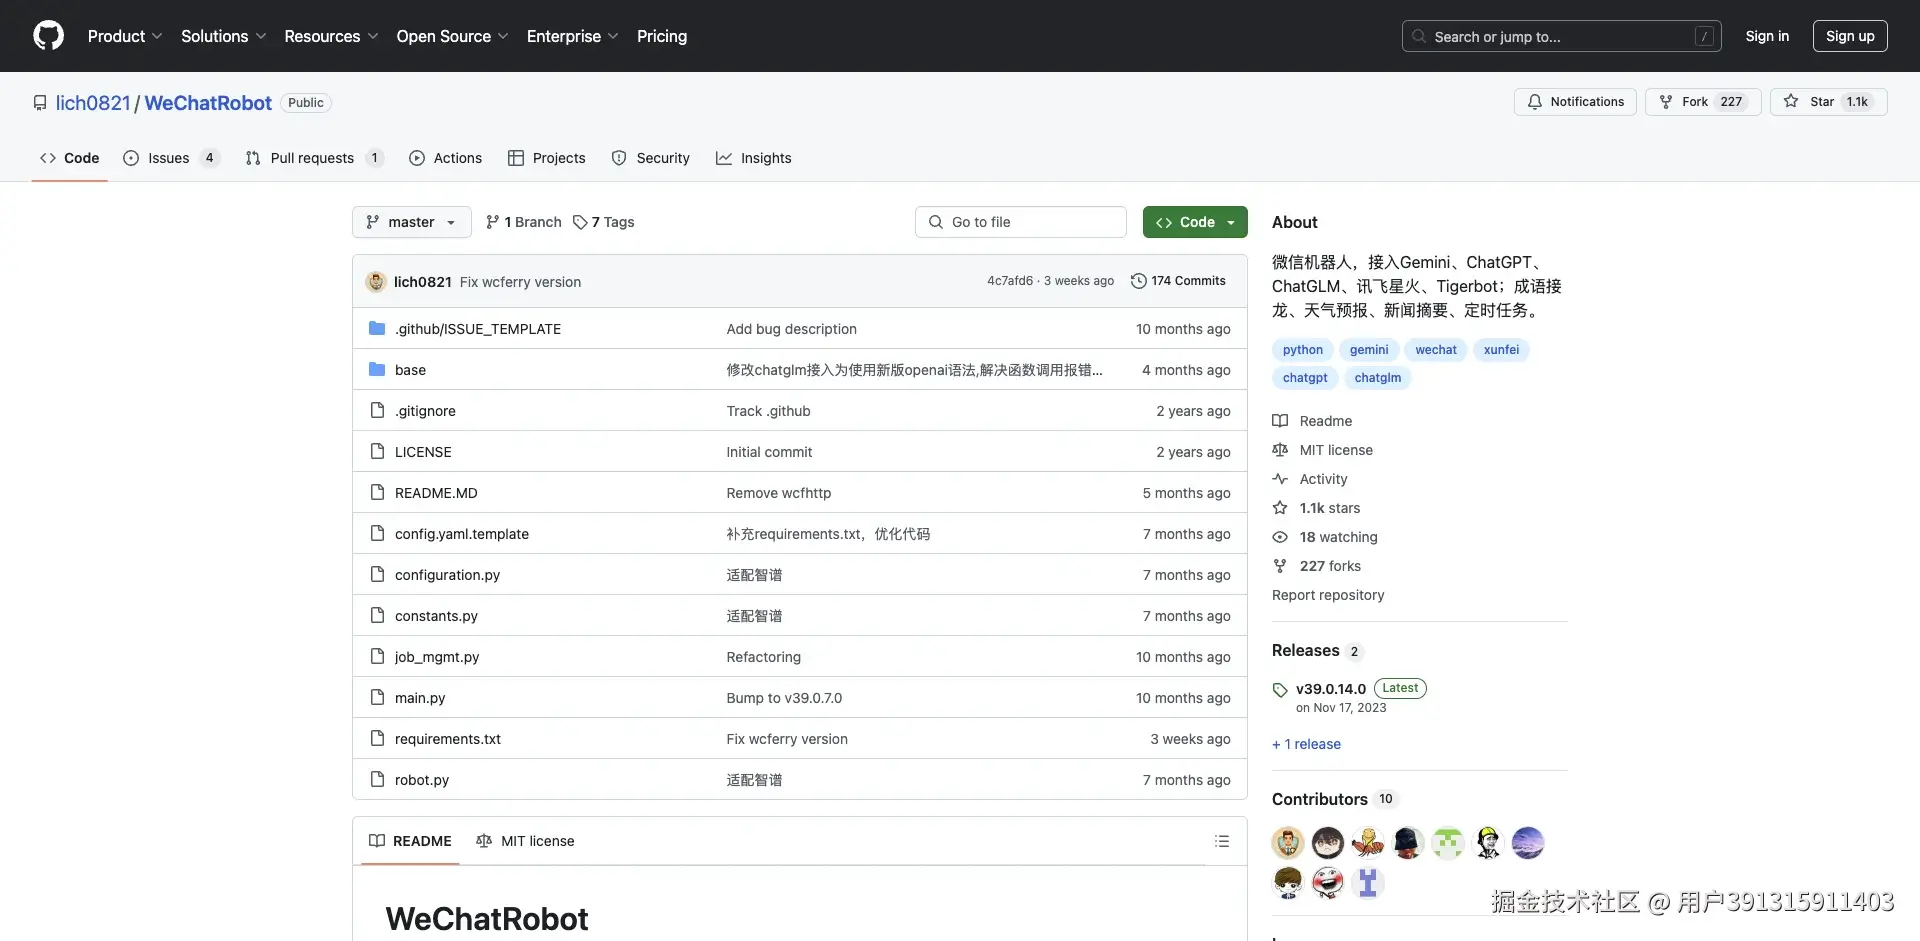This screenshot has height=941, width=1920.
Task: Click the 18 watching eye icon
Action: (x=1281, y=537)
